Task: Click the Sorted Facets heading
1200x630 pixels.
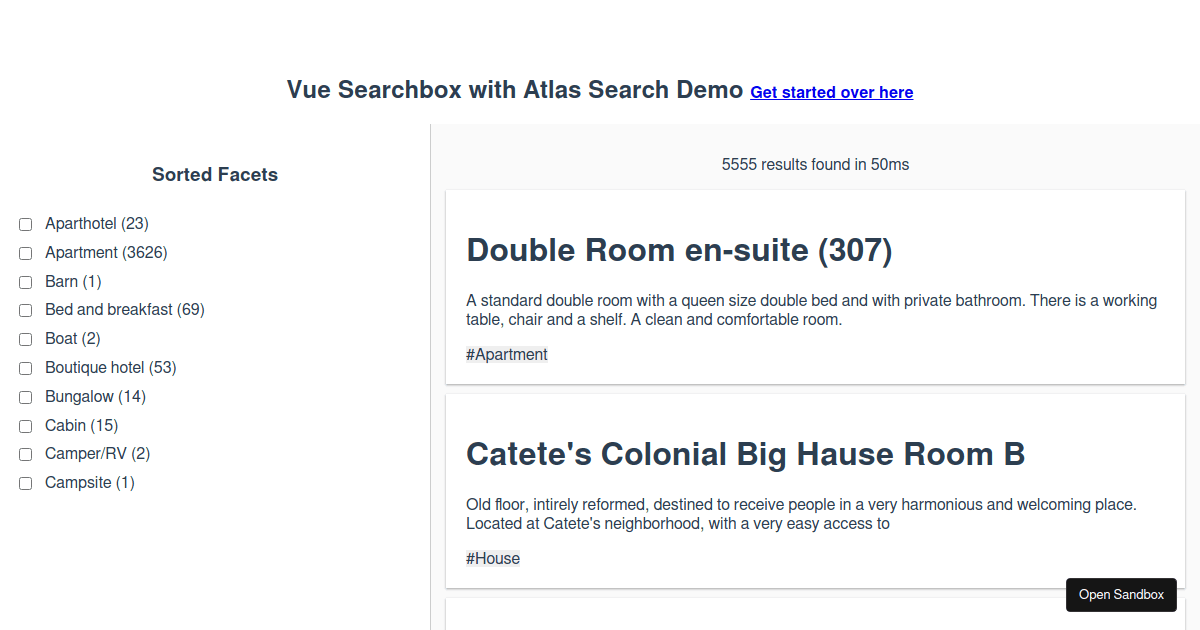Action: point(215,175)
